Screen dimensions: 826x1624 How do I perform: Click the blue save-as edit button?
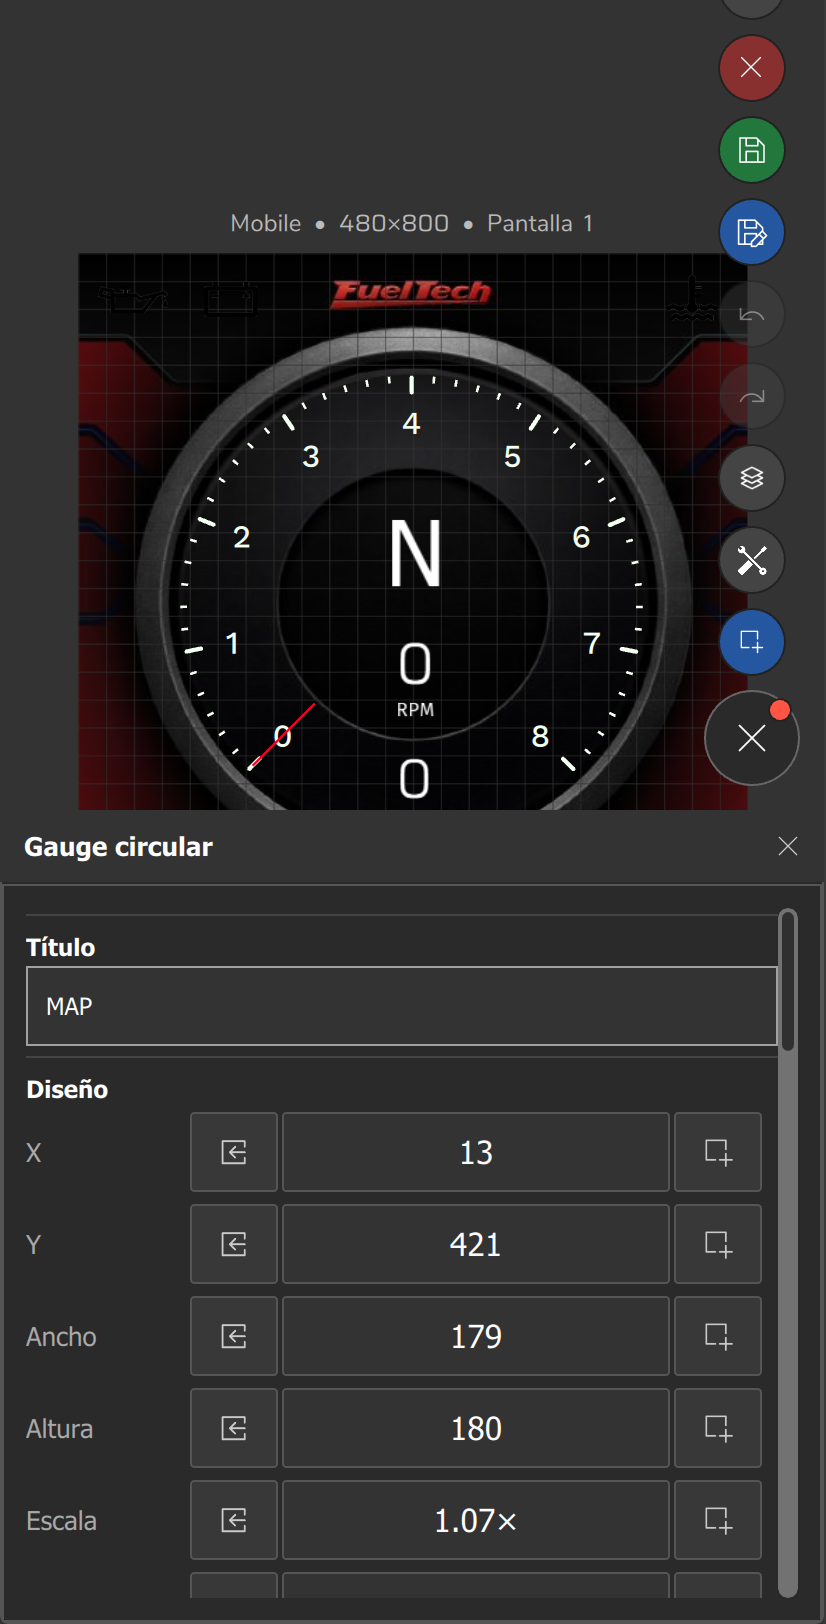[x=752, y=232]
